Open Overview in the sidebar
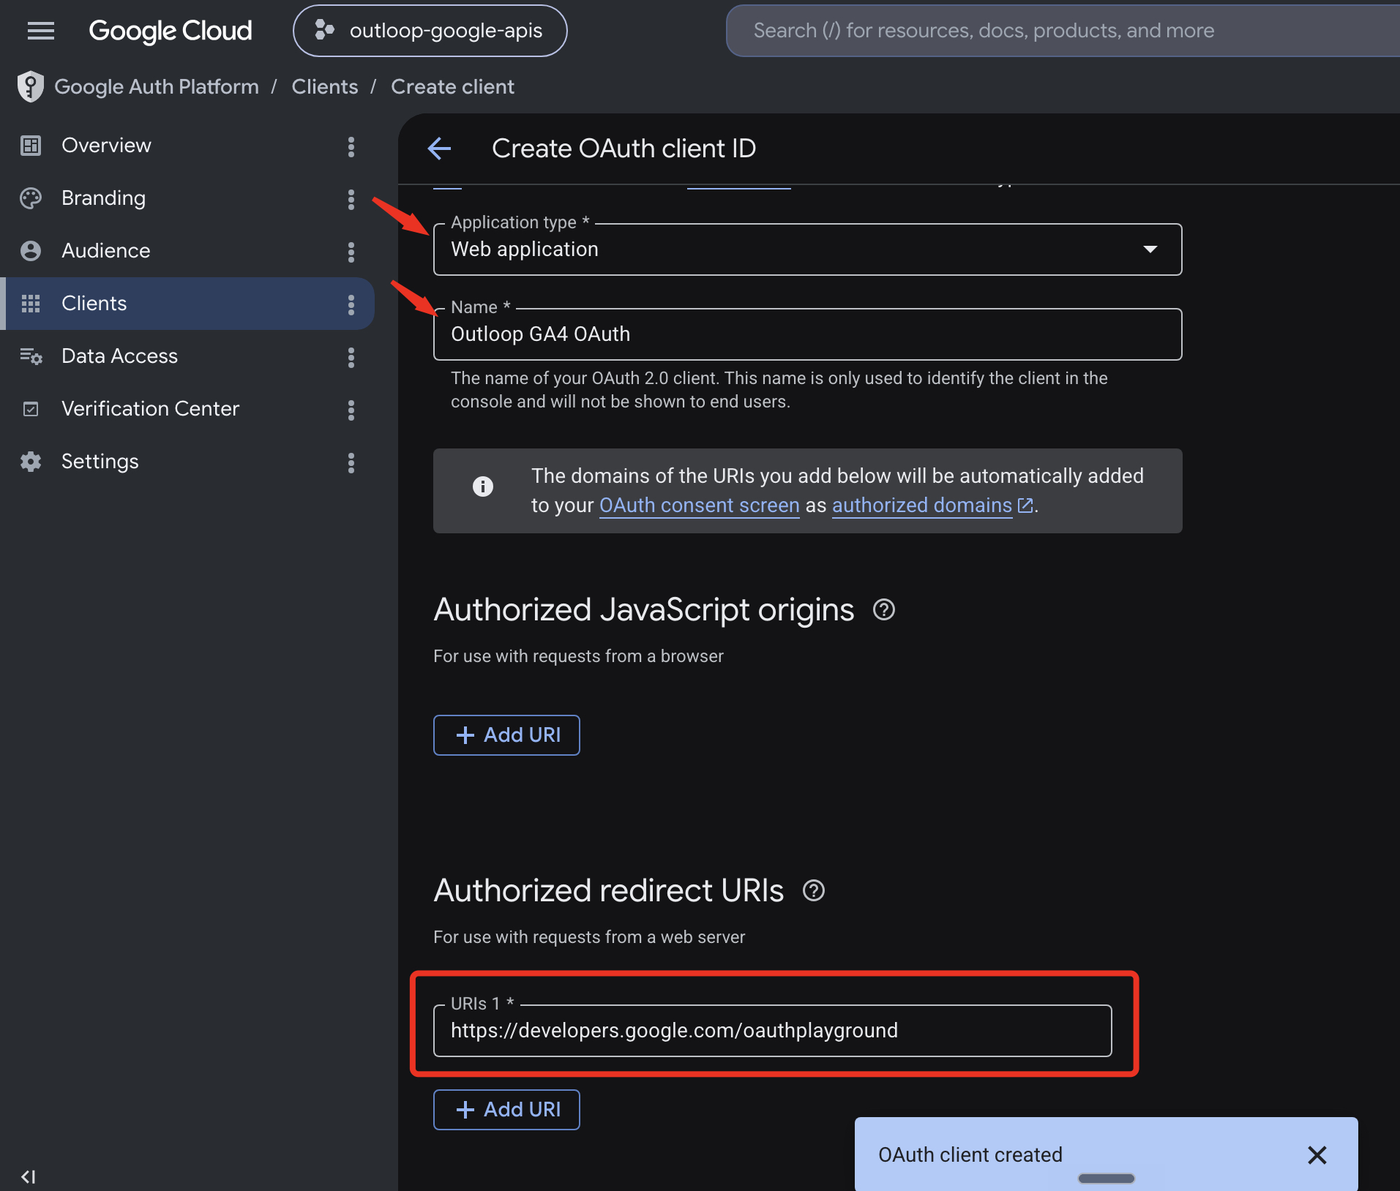Screen dimensions: 1400x1191 pyautogui.click(x=187, y=145)
